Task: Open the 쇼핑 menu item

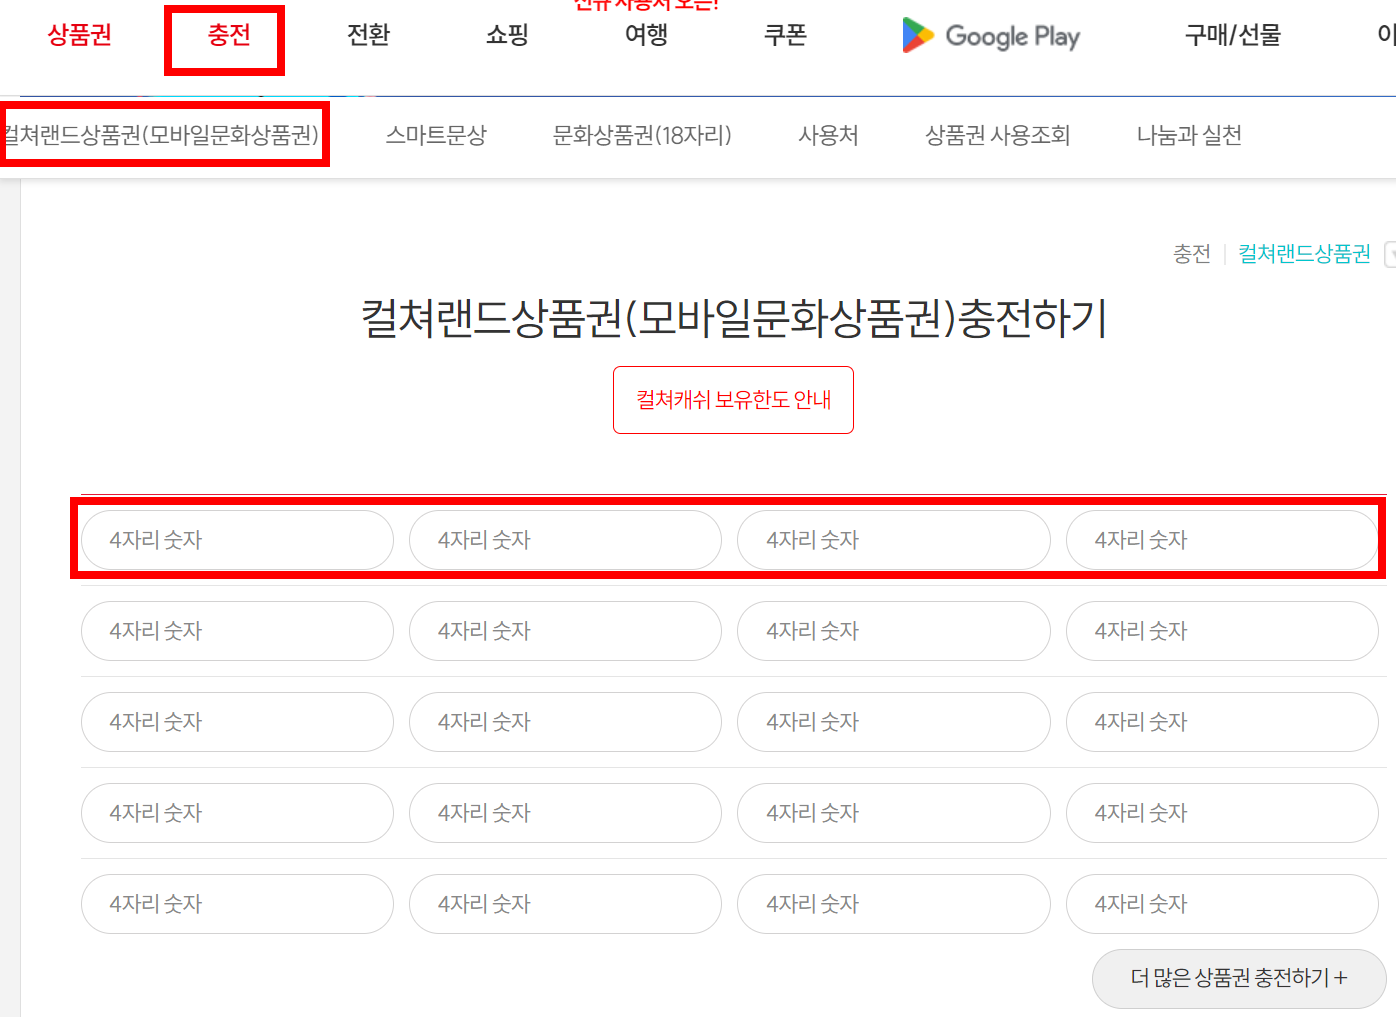Action: [x=507, y=35]
